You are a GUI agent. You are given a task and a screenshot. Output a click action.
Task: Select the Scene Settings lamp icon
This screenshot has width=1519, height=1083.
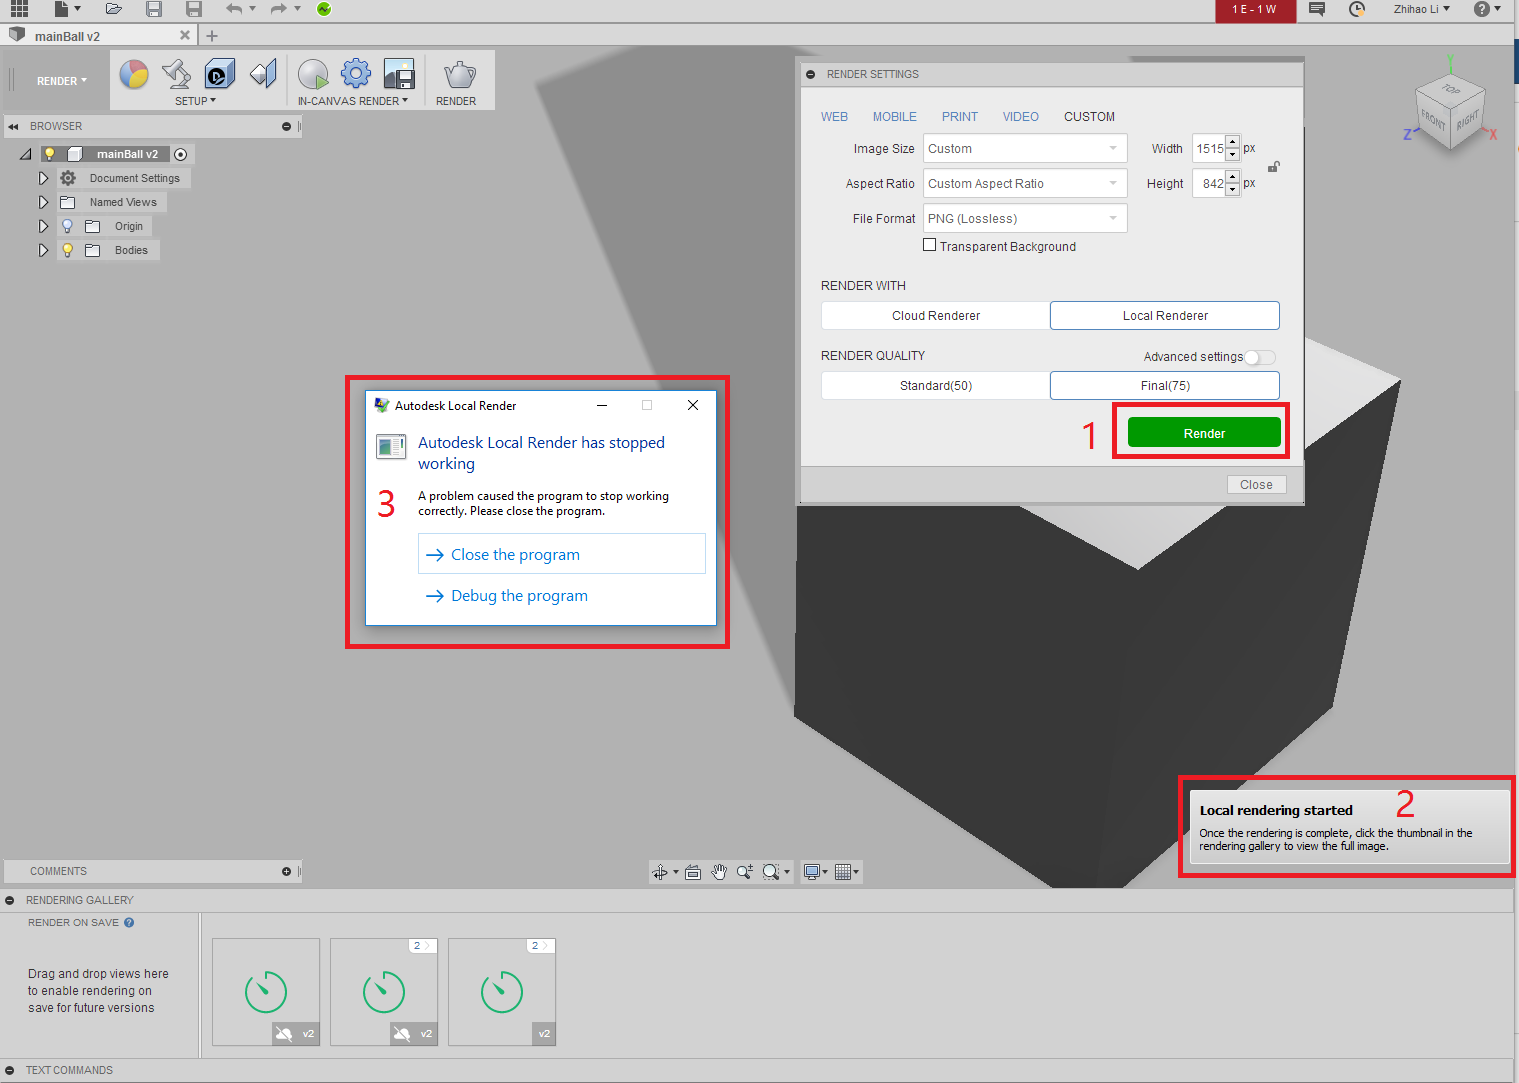pyautogui.click(x=176, y=73)
